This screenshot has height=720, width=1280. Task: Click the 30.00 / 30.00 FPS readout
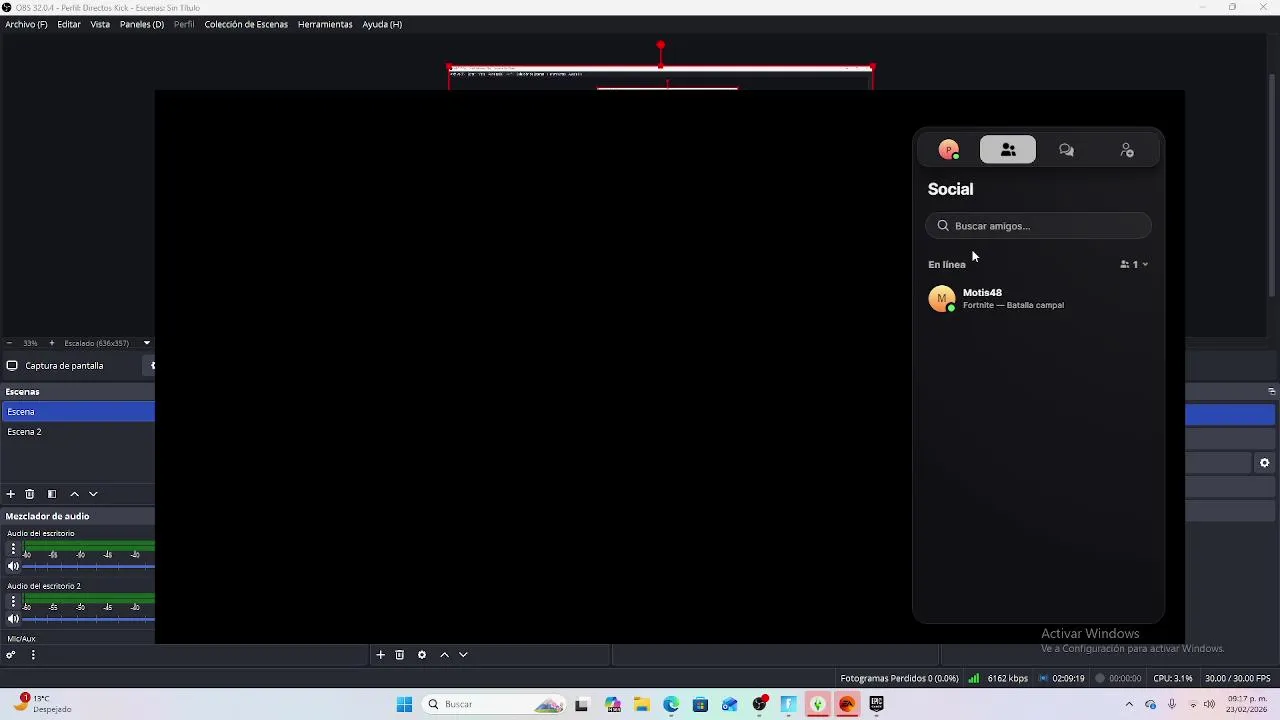pyautogui.click(x=1238, y=678)
